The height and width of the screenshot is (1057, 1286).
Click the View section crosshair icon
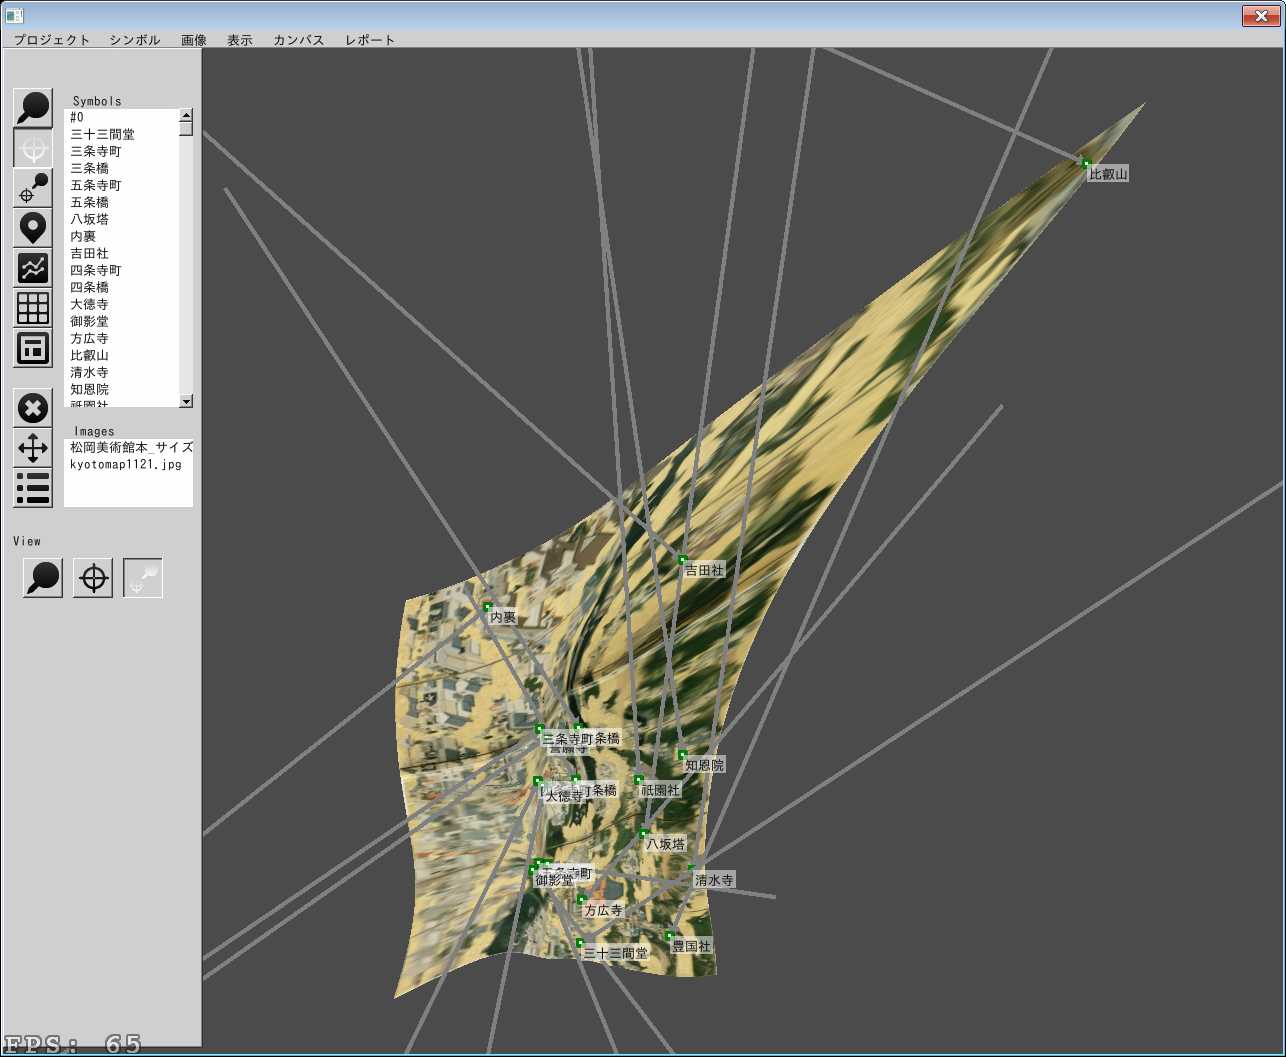coord(93,578)
